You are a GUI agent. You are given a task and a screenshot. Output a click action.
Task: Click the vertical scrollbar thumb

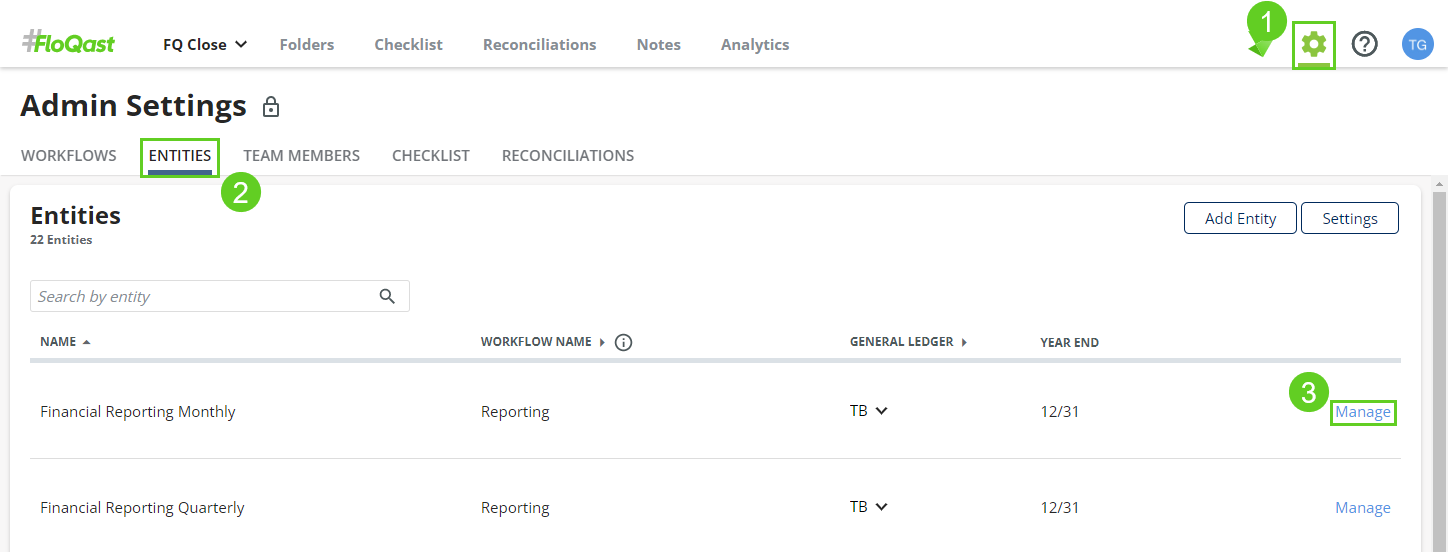click(x=1440, y=370)
